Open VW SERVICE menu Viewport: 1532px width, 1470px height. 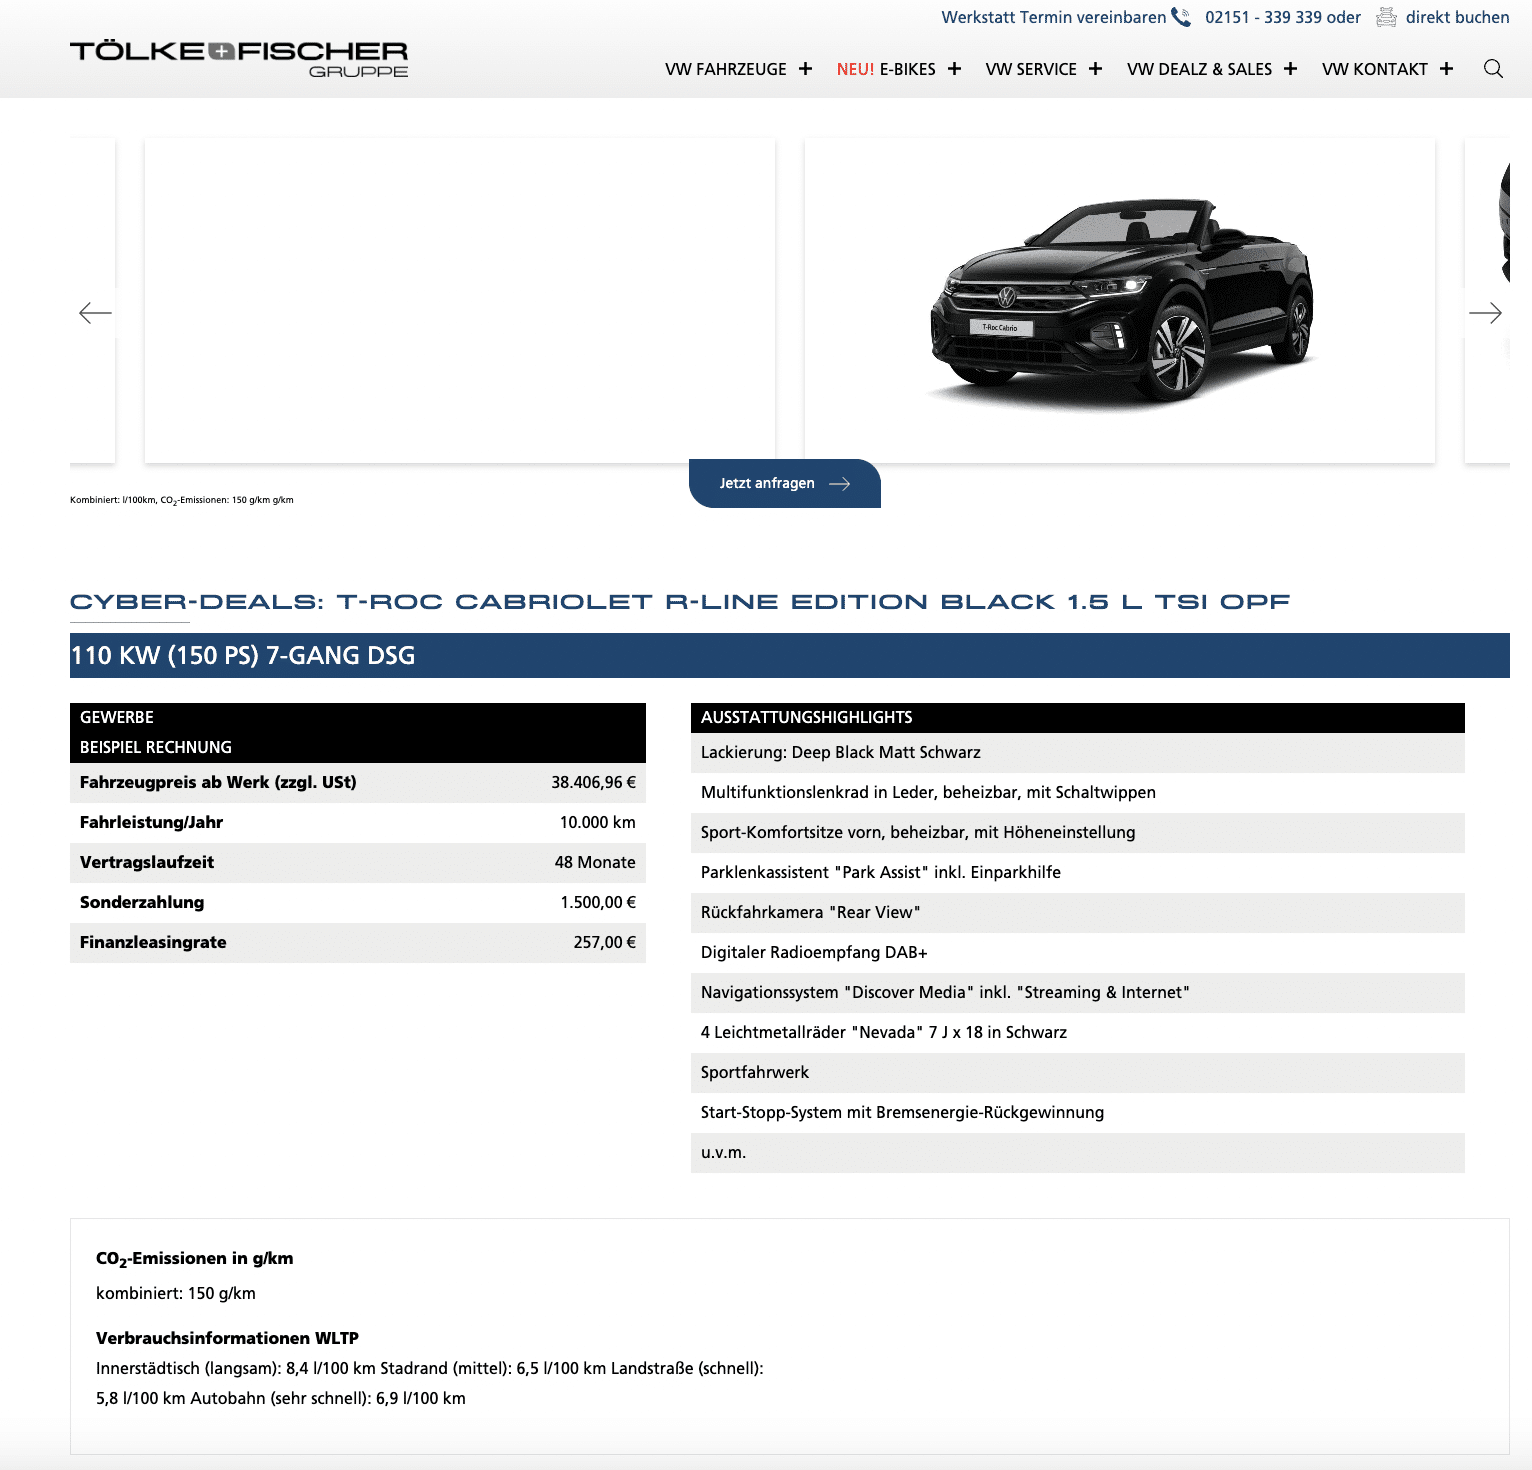(1031, 69)
